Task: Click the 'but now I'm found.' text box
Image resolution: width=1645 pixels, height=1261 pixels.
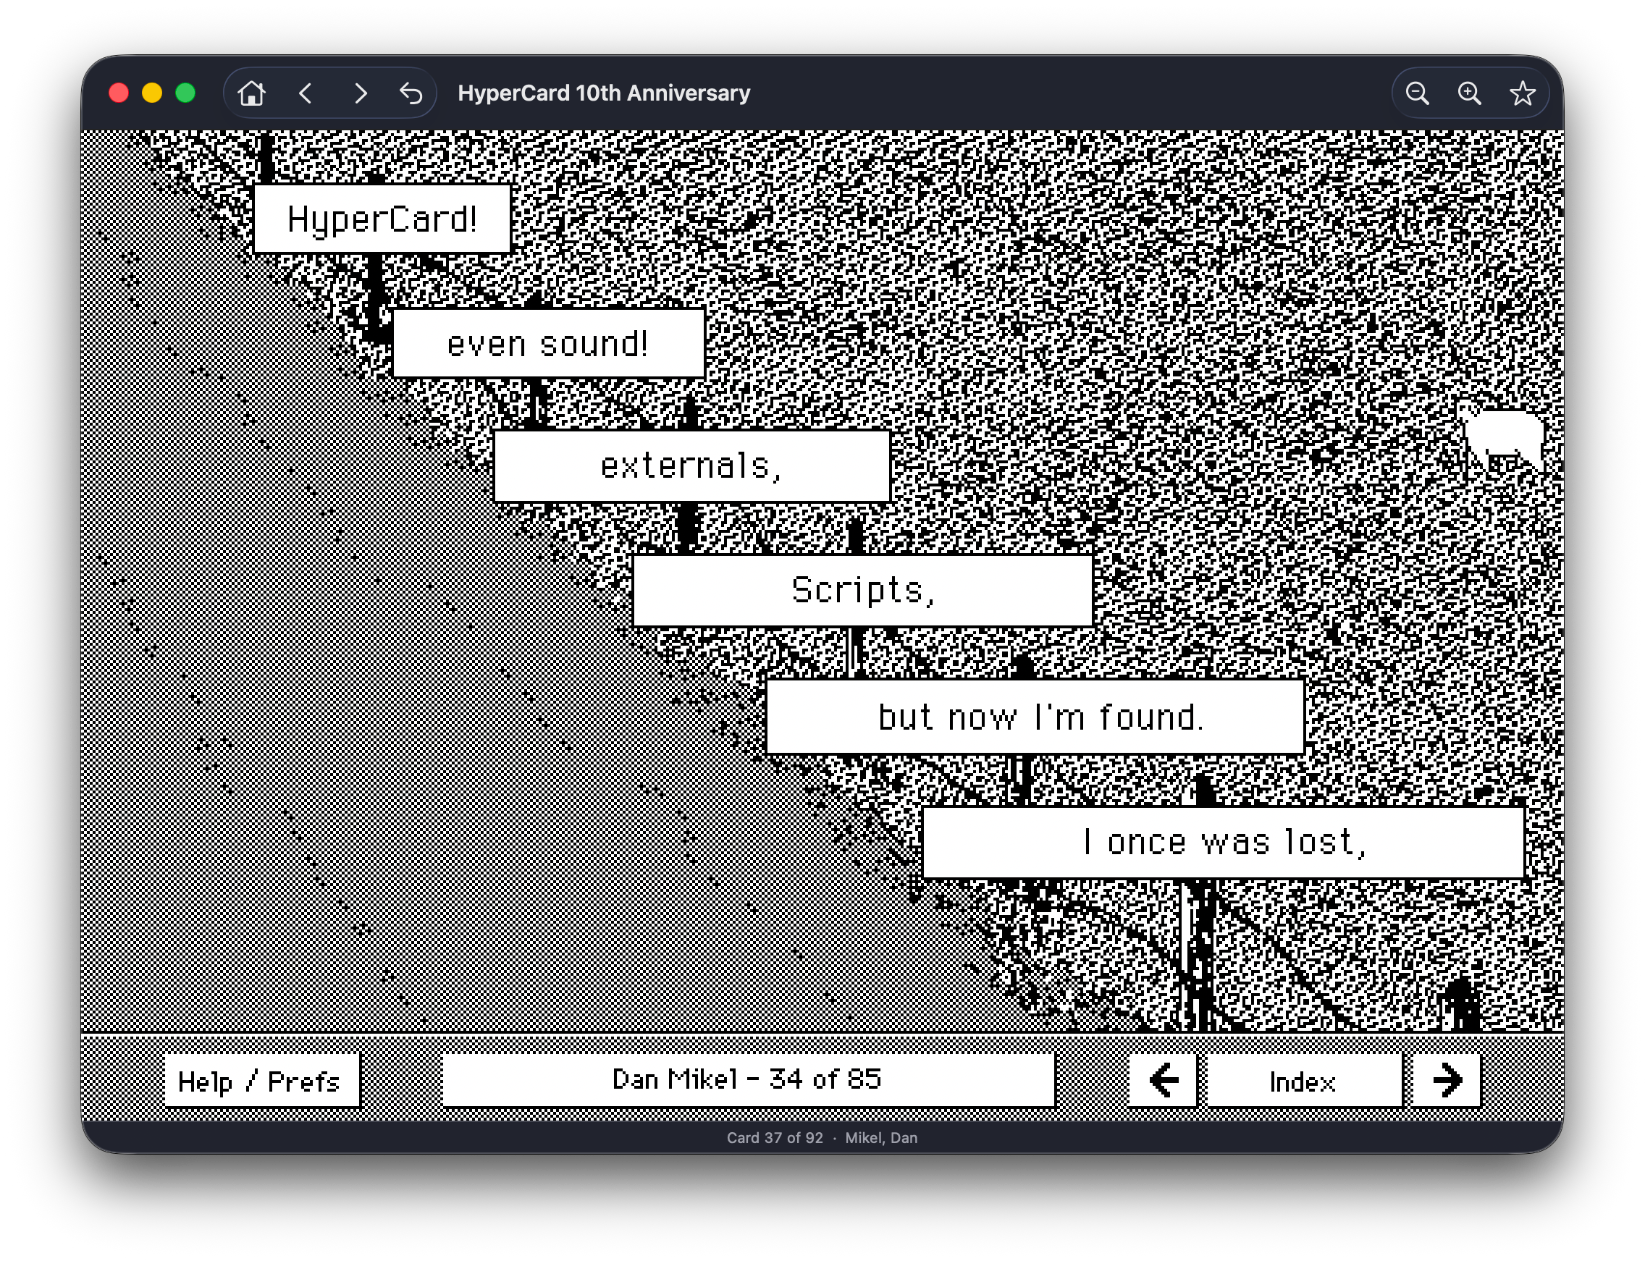Action: tap(1035, 717)
